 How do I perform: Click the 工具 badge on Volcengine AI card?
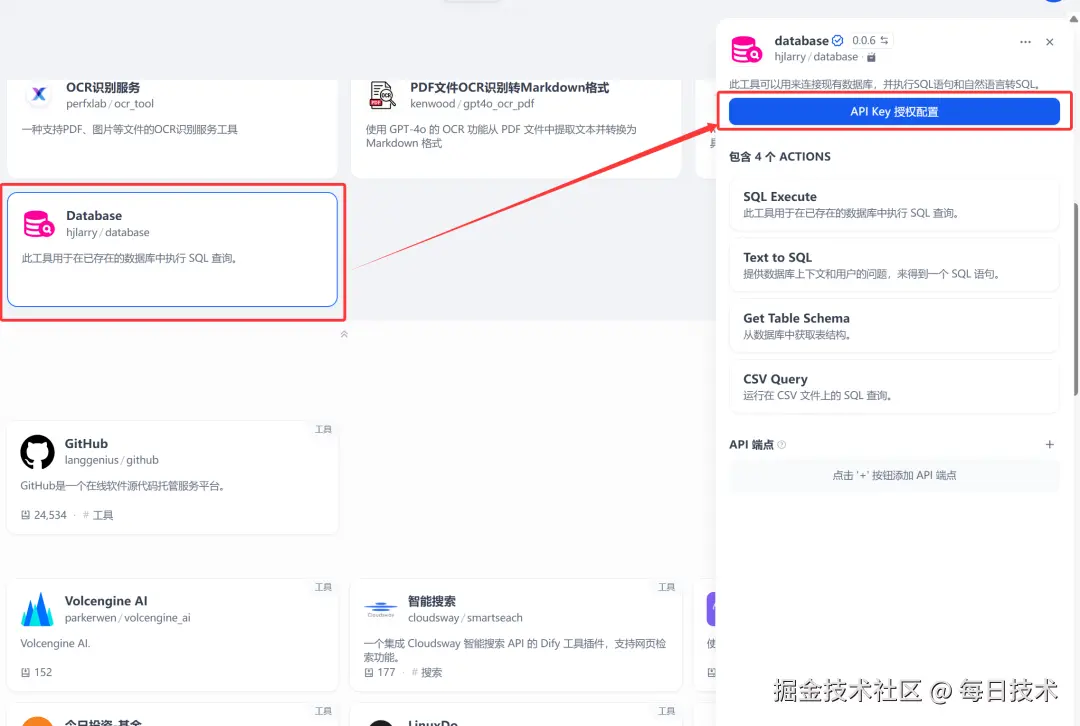(324, 587)
